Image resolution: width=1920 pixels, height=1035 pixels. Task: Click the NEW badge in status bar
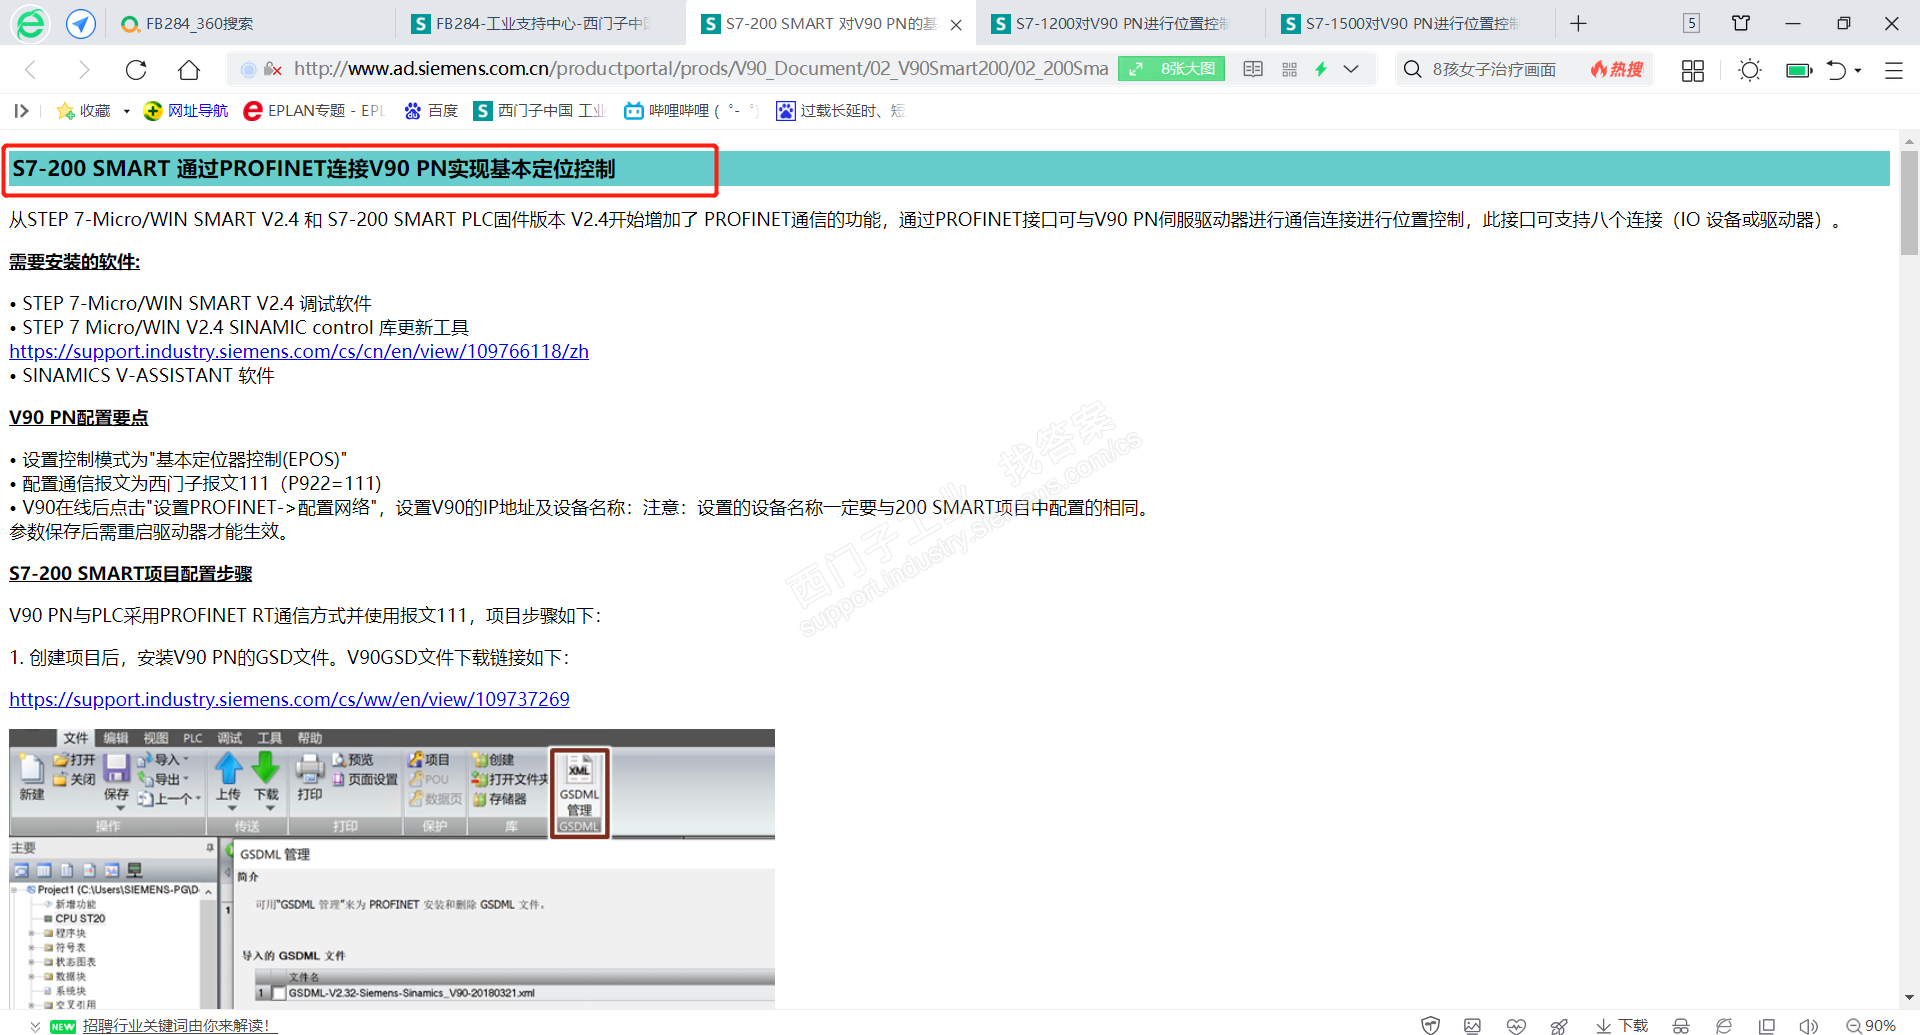(x=63, y=1027)
